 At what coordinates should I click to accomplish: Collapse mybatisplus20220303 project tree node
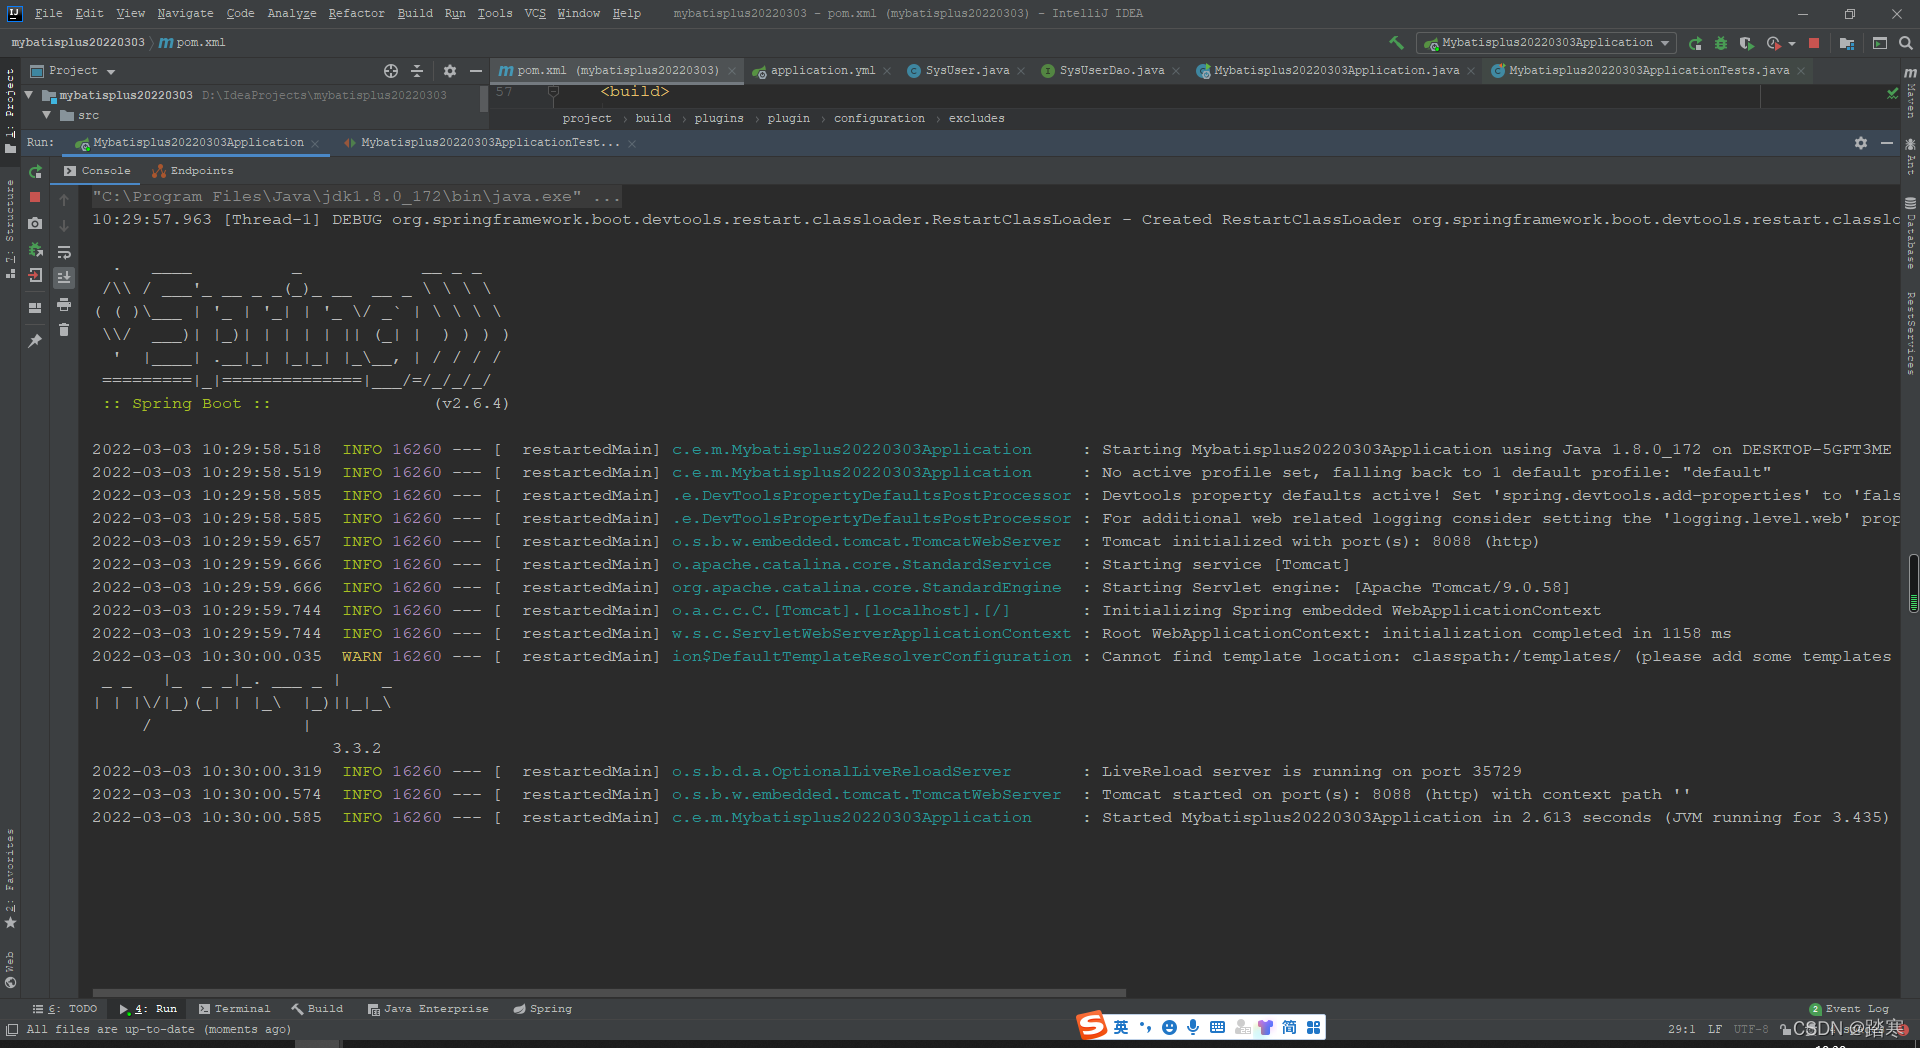click(29, 95)
